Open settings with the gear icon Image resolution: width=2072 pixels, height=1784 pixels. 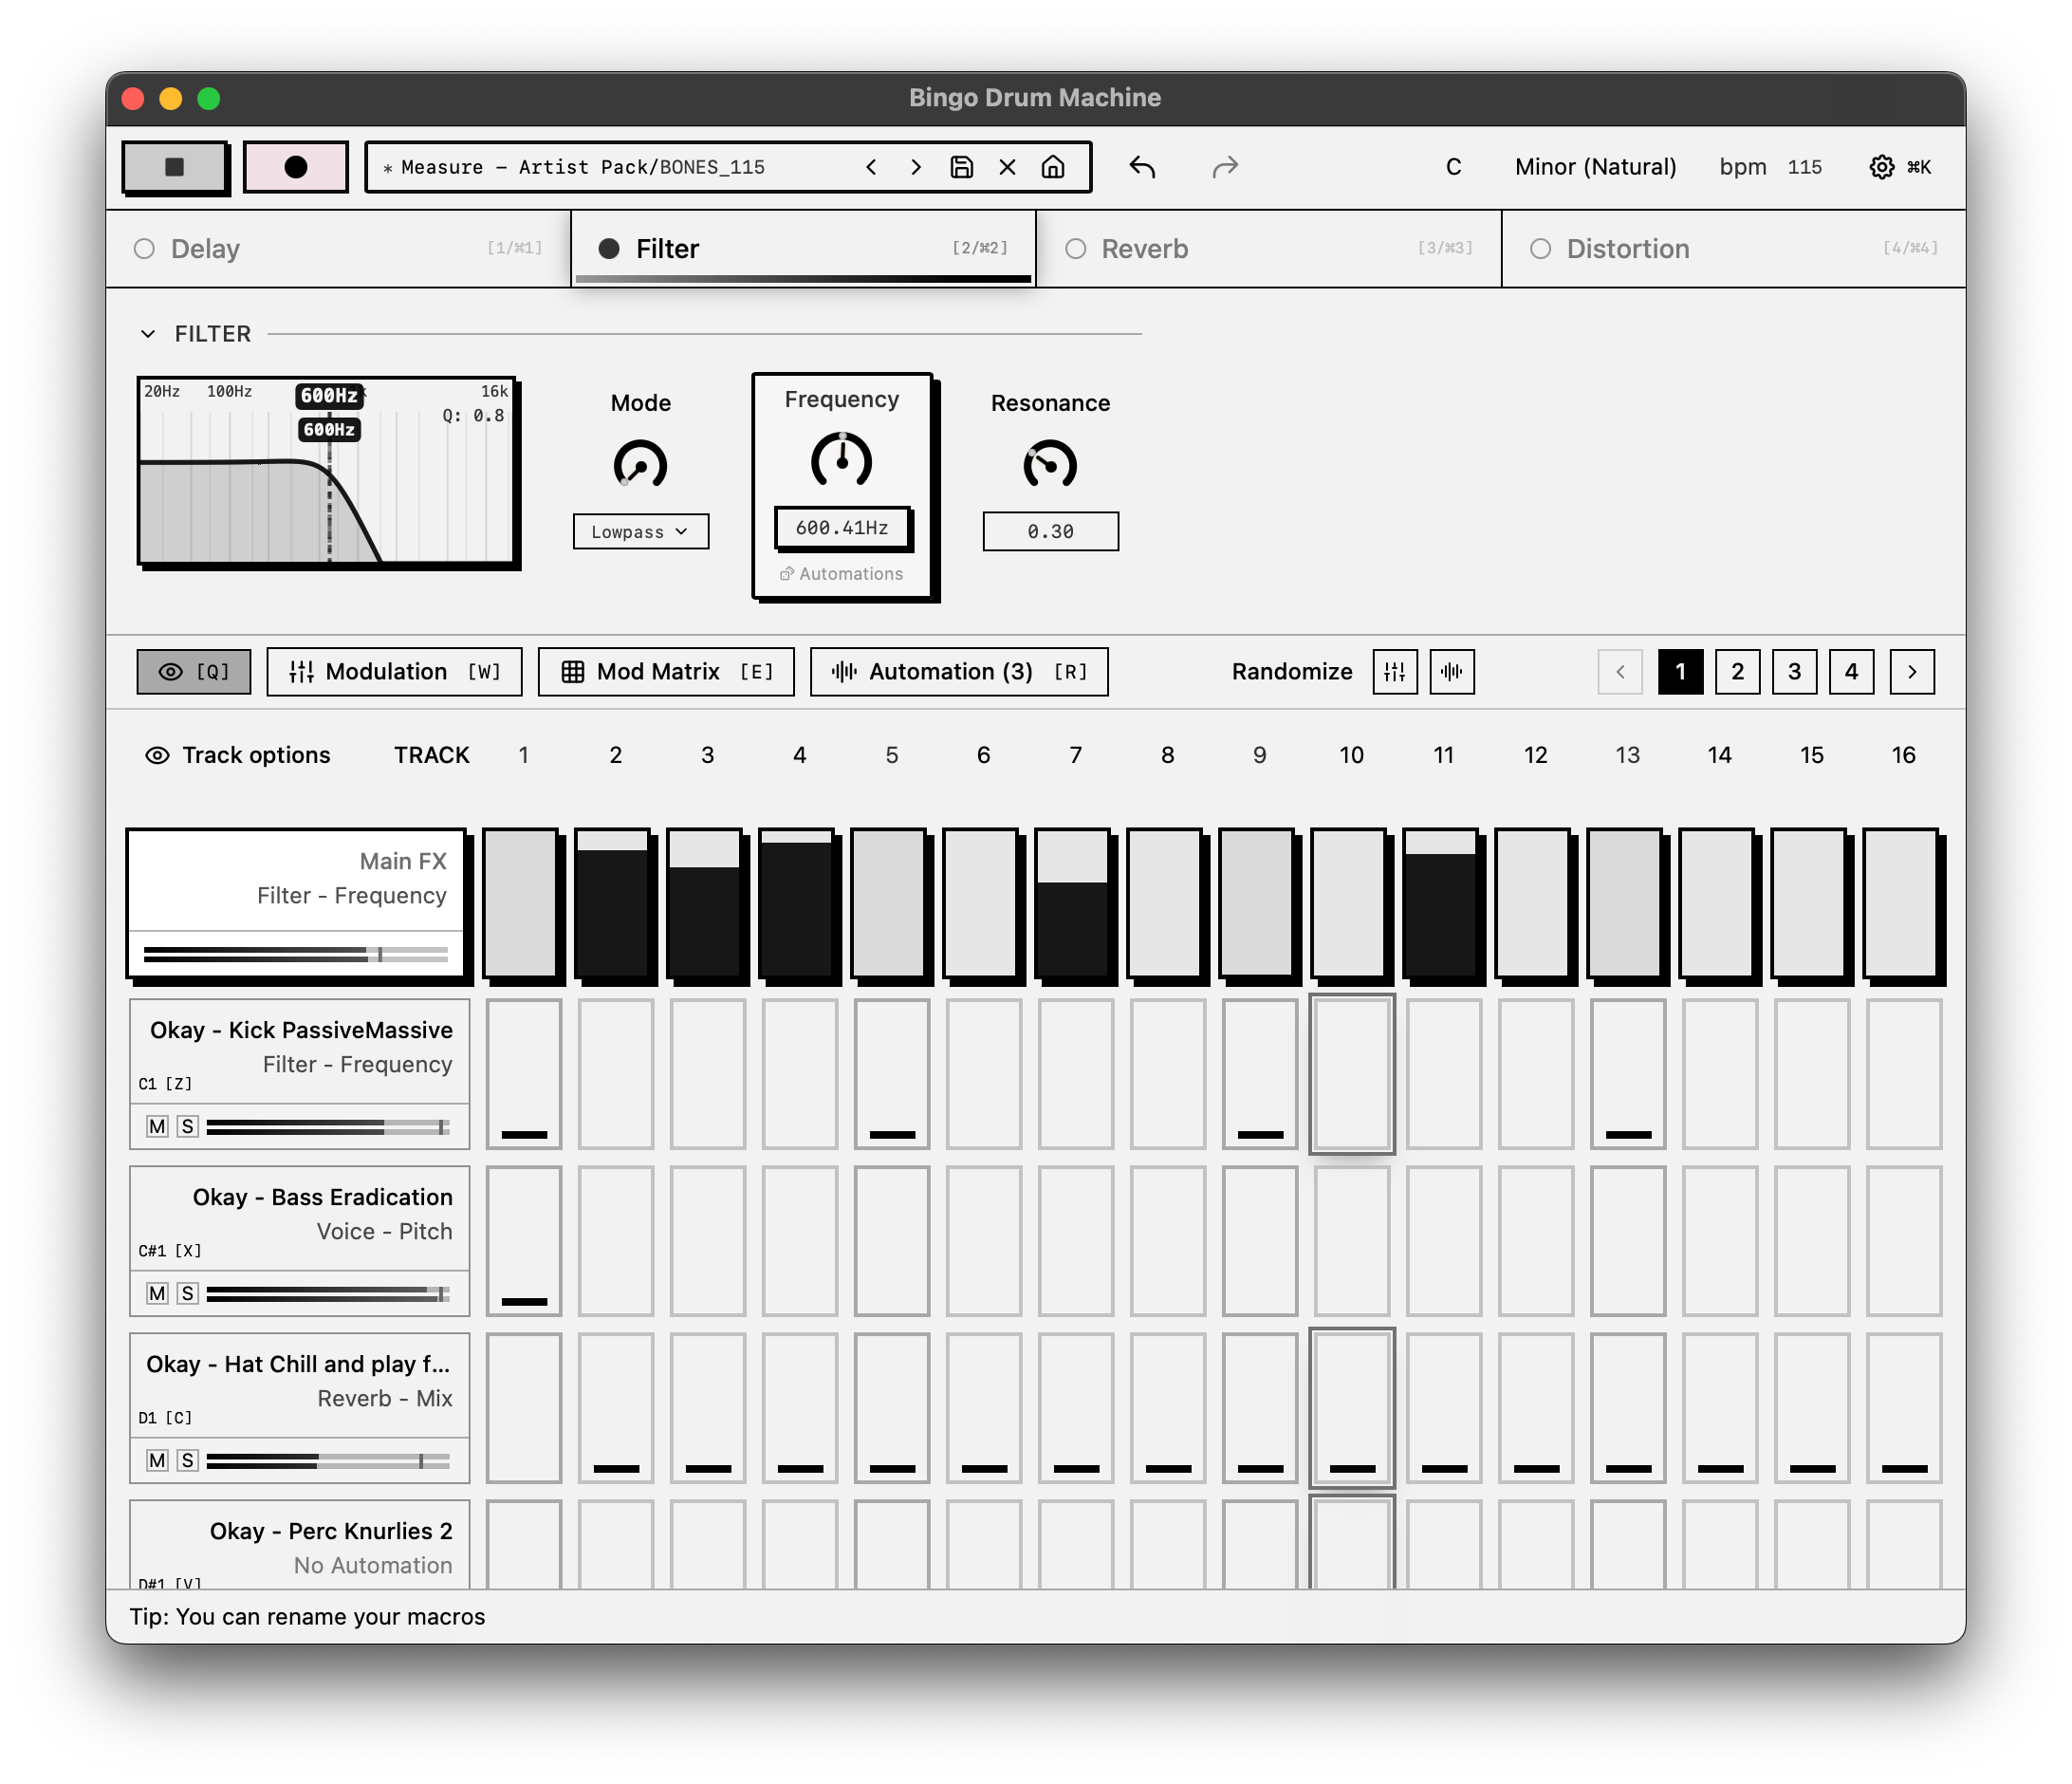[1881, 167]
